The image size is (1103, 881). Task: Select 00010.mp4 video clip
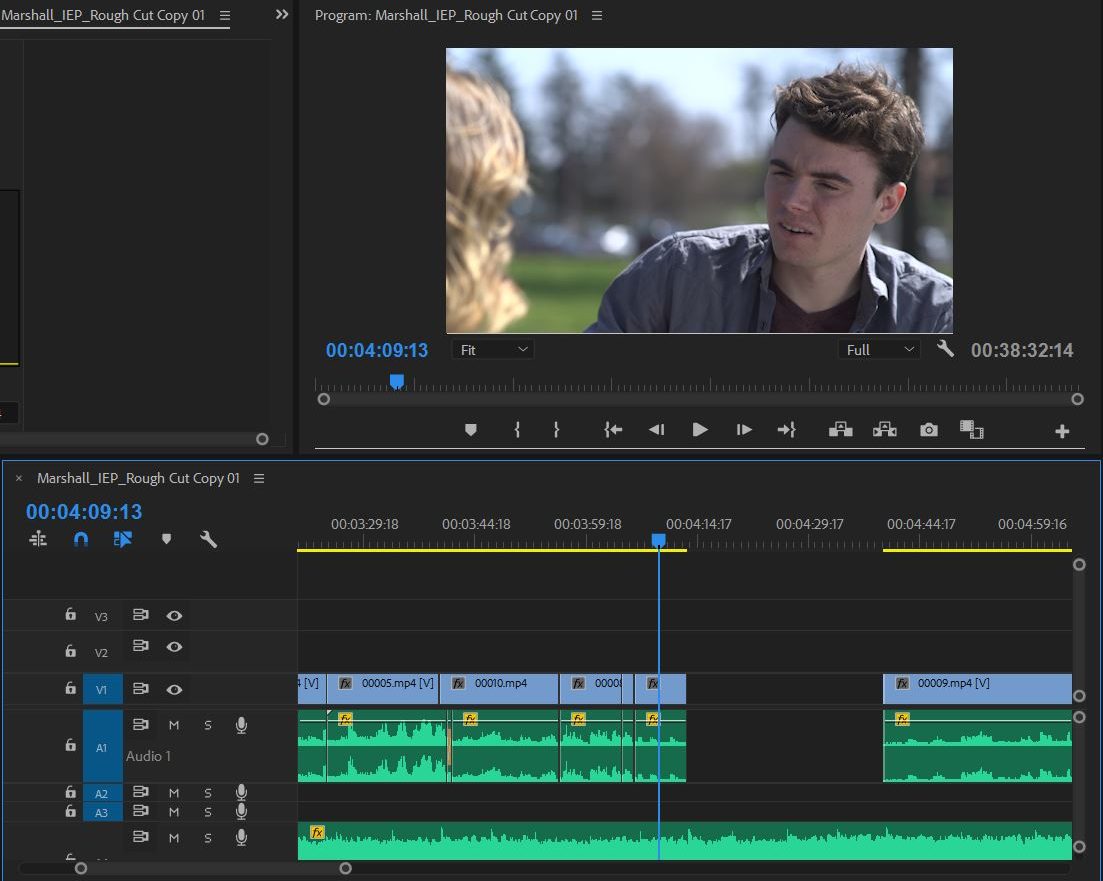click(499, 689)
